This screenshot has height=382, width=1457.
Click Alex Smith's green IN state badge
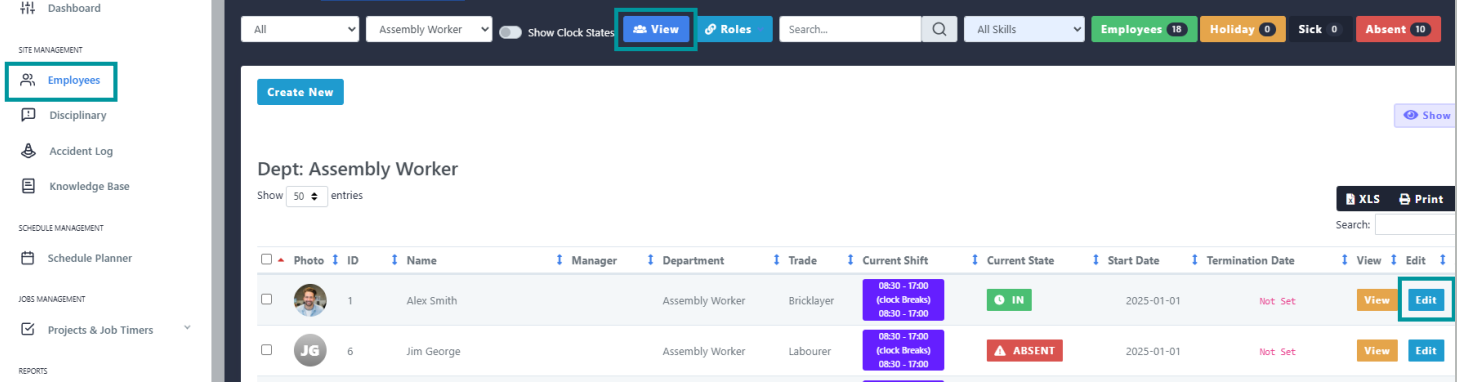click(1009, 300)
